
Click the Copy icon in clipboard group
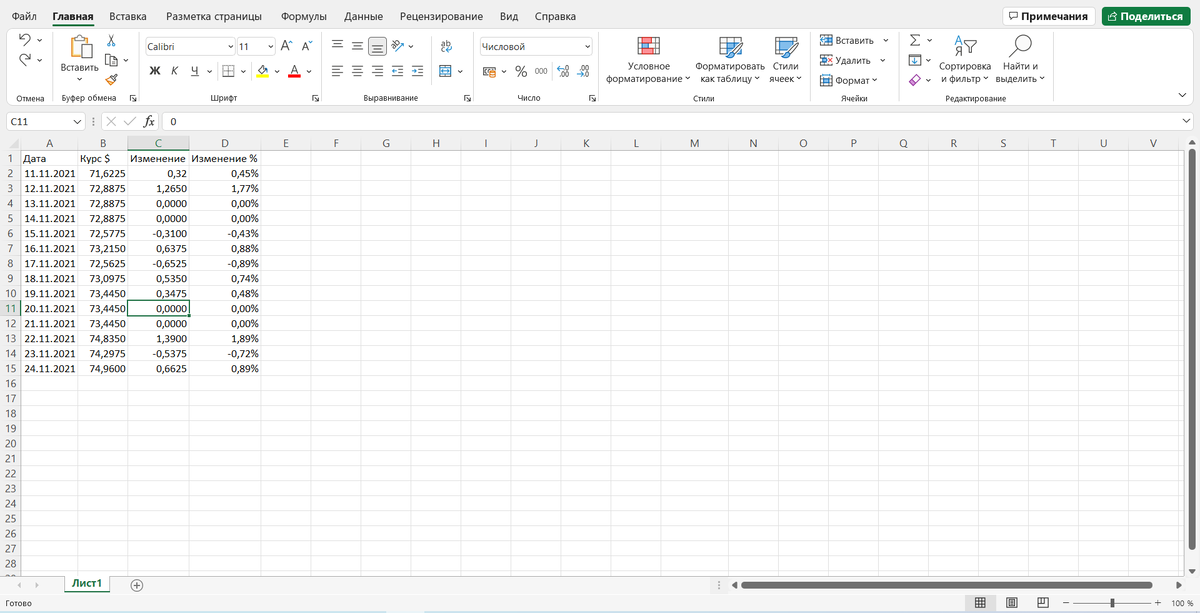pos(111,60)
